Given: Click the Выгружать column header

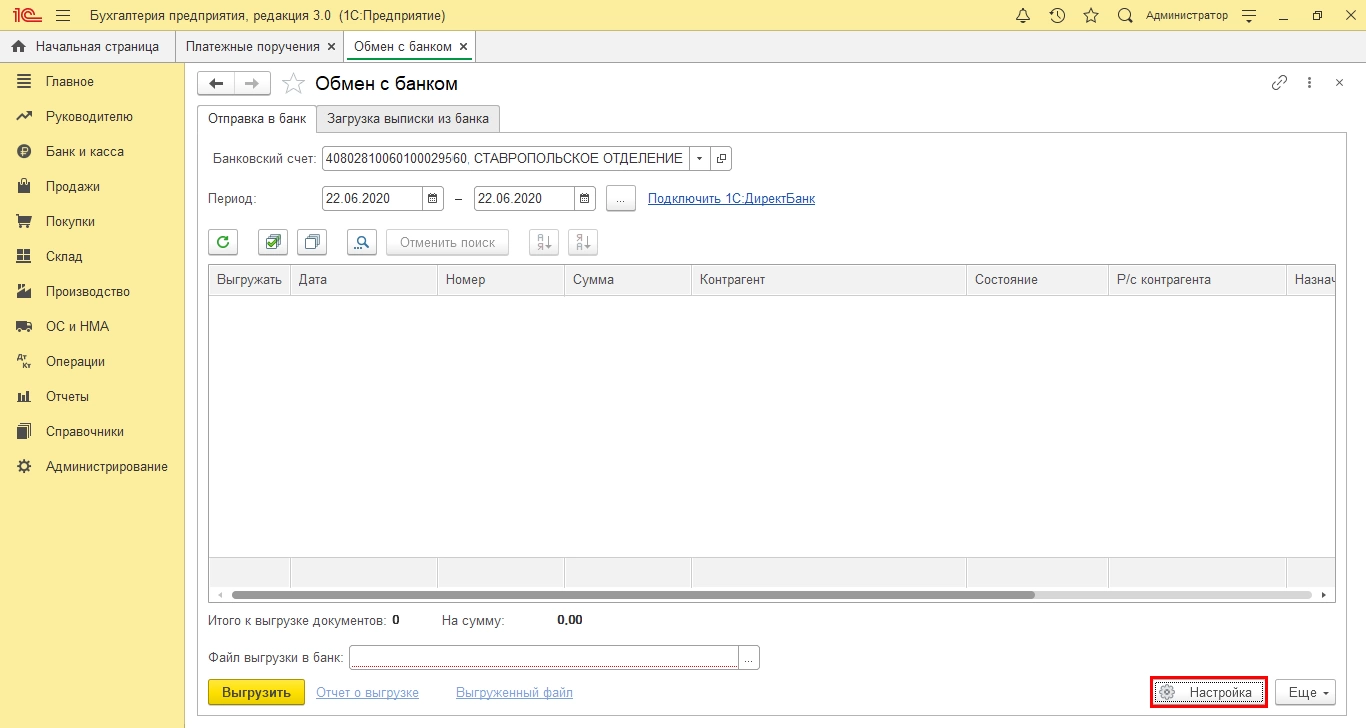Looking at the screenshot, I should [x=249, y=280].
